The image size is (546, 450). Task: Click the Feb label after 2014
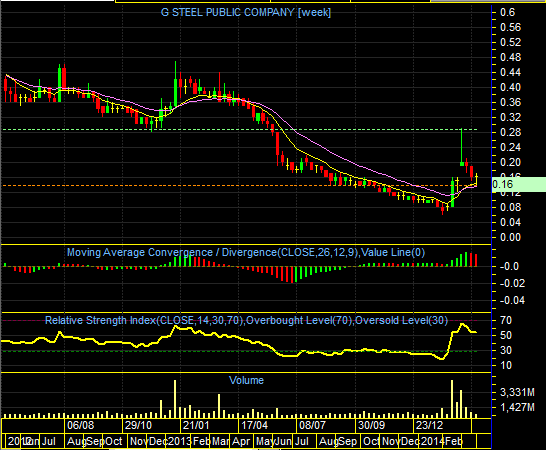click(454, 441)
